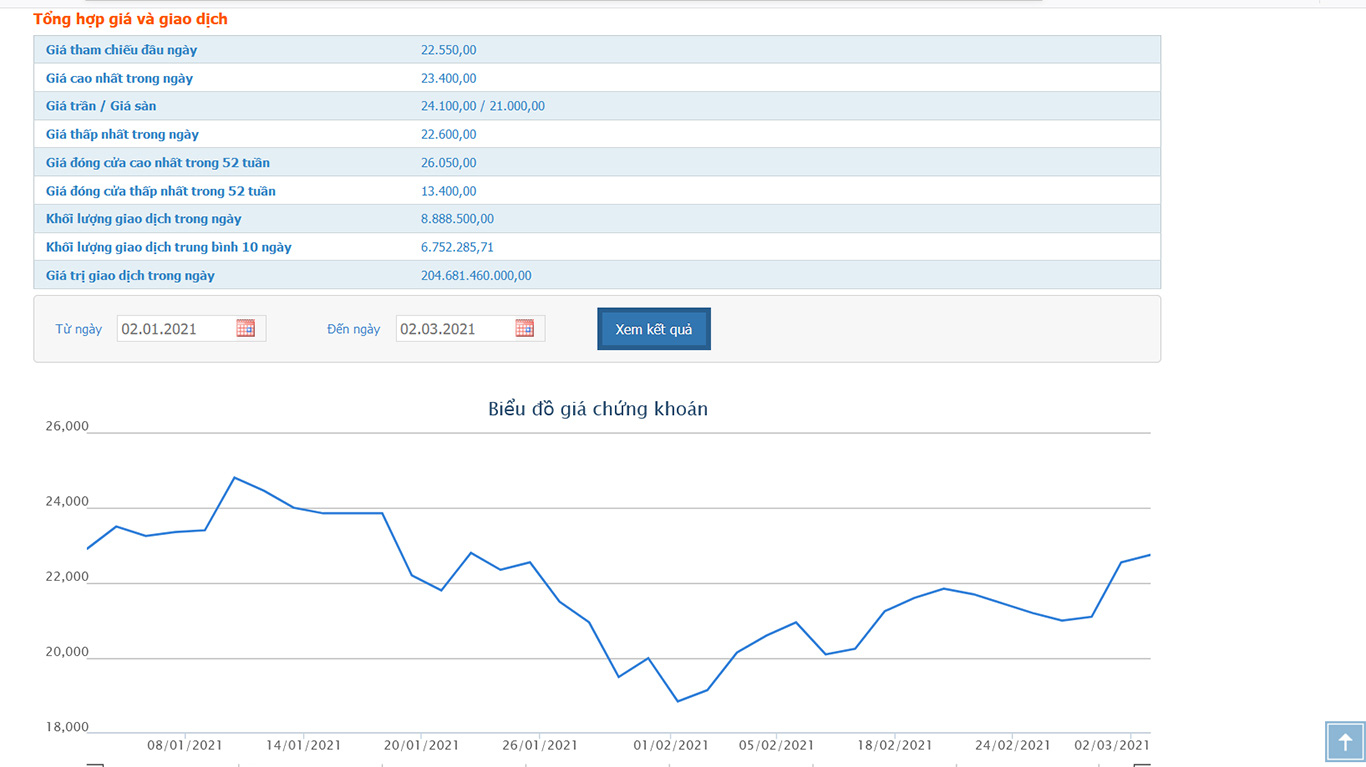
Task: Select the Giá tham chiếu đầu ngày row label
Action: click(x=121, y=50)
